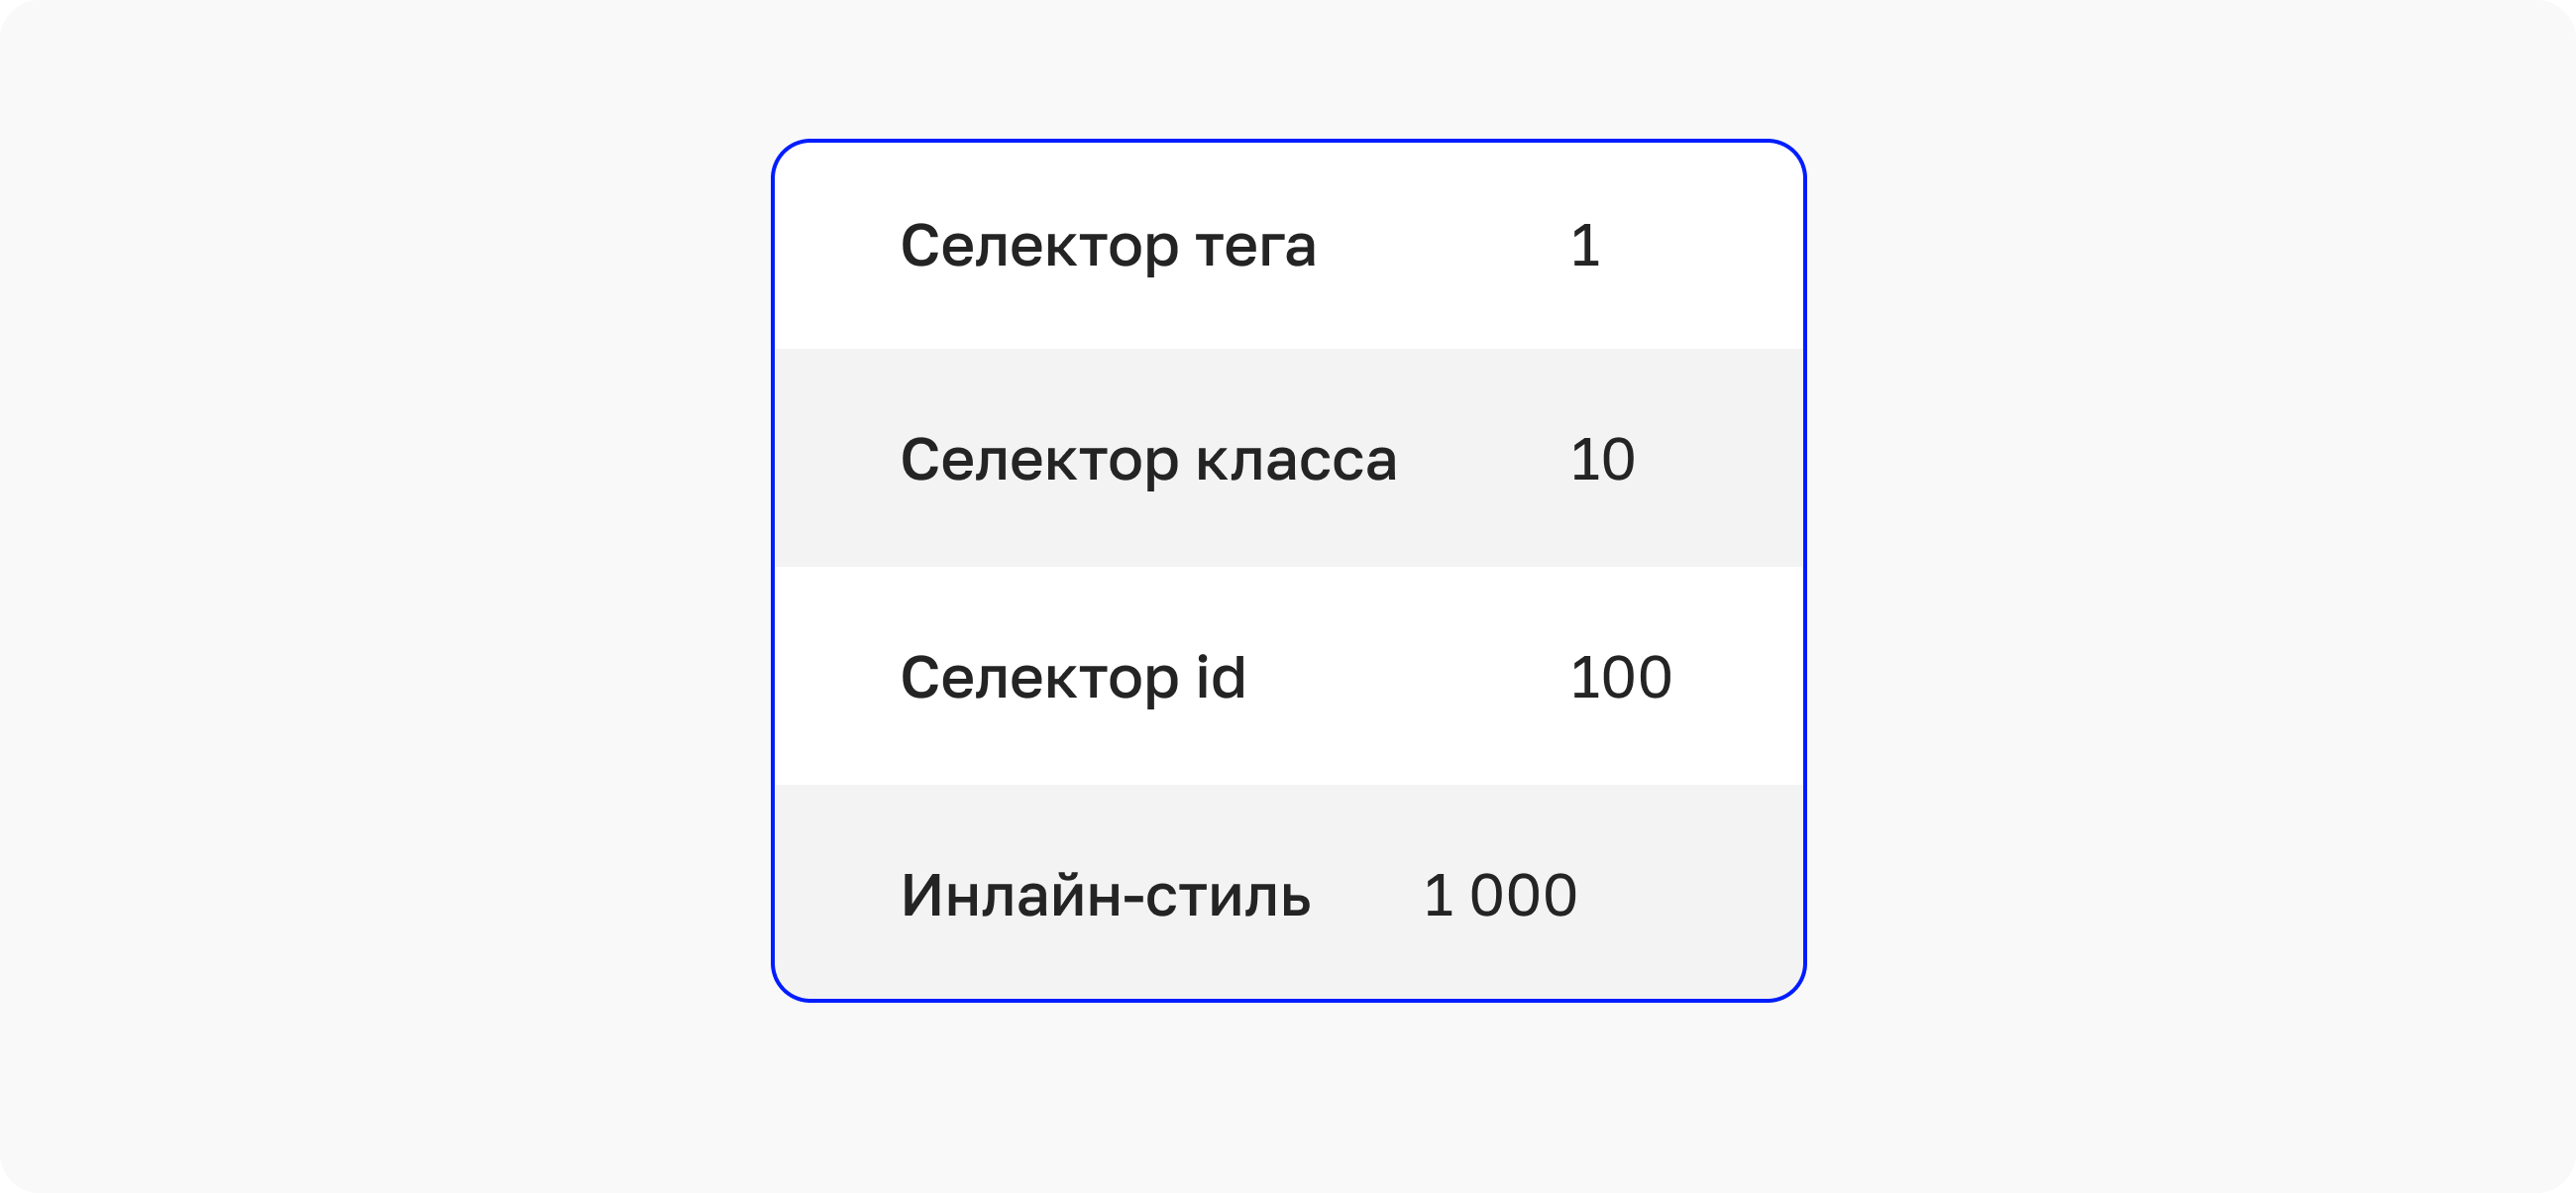The width and height of the screenshot is (2576, 1193).
Task: Click the leading digit of 1 000
Action: pos(1438,895)
